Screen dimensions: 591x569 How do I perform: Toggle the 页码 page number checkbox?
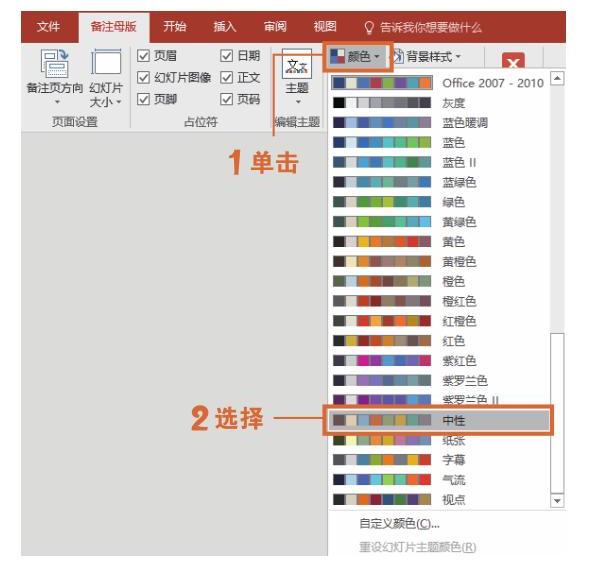(227, 99)
